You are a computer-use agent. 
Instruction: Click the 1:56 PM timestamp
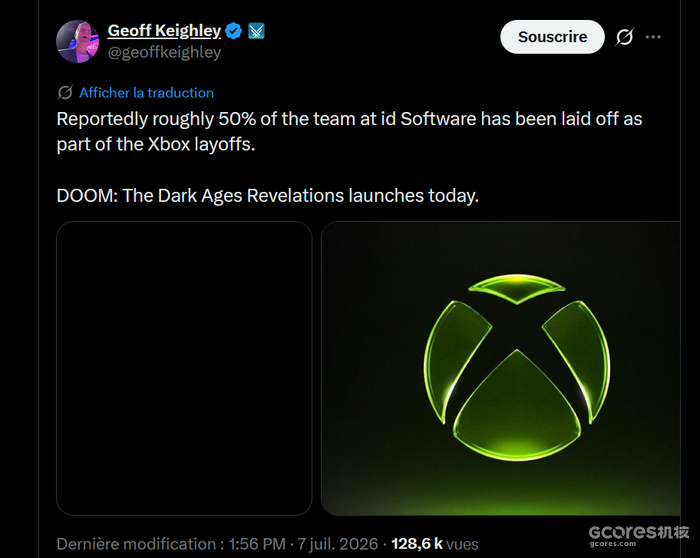[257, 544]
